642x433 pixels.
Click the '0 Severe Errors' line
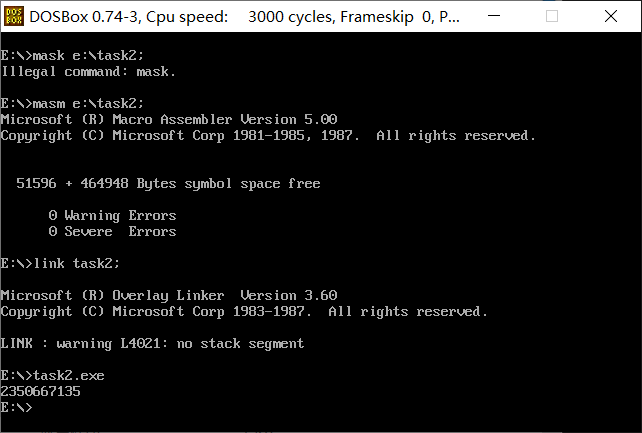pyautogui.click(x=113, y=232)
